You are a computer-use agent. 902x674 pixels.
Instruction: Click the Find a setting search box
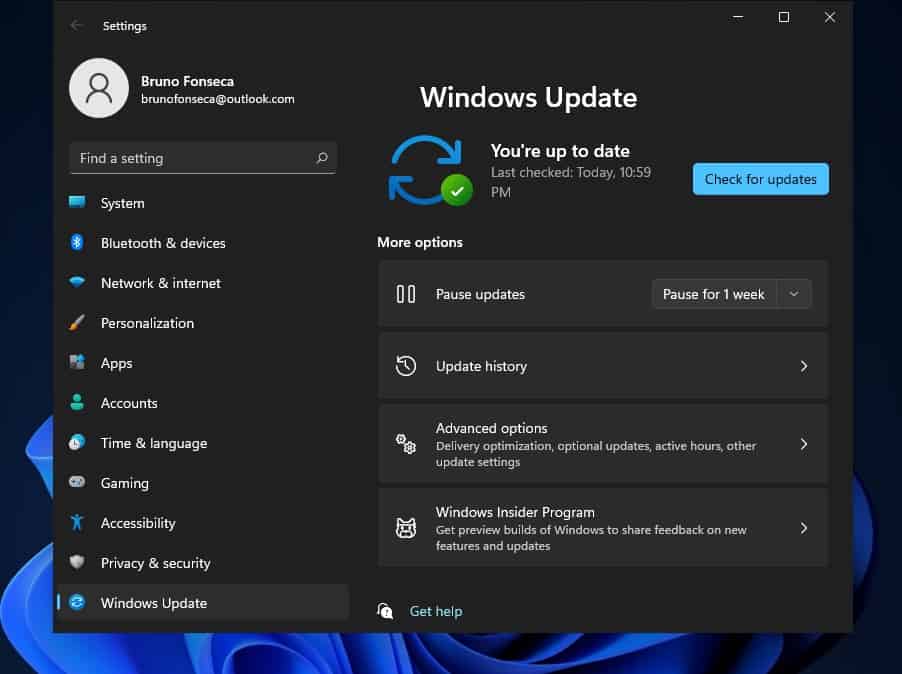click(x=202, y=158)
